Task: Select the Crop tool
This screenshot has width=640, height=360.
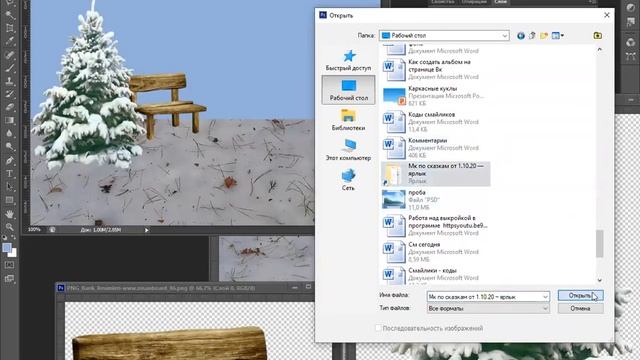Action: point(10,29)
